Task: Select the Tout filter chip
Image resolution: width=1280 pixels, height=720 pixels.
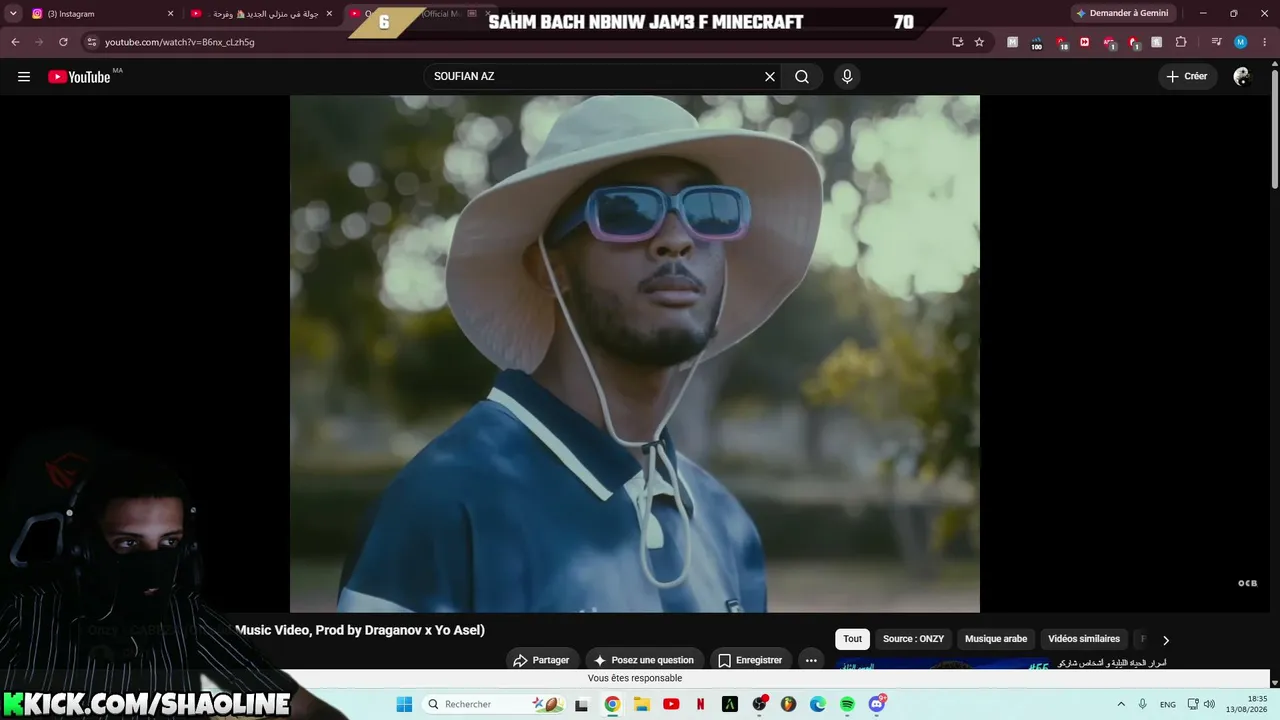Action: [852, 639]
